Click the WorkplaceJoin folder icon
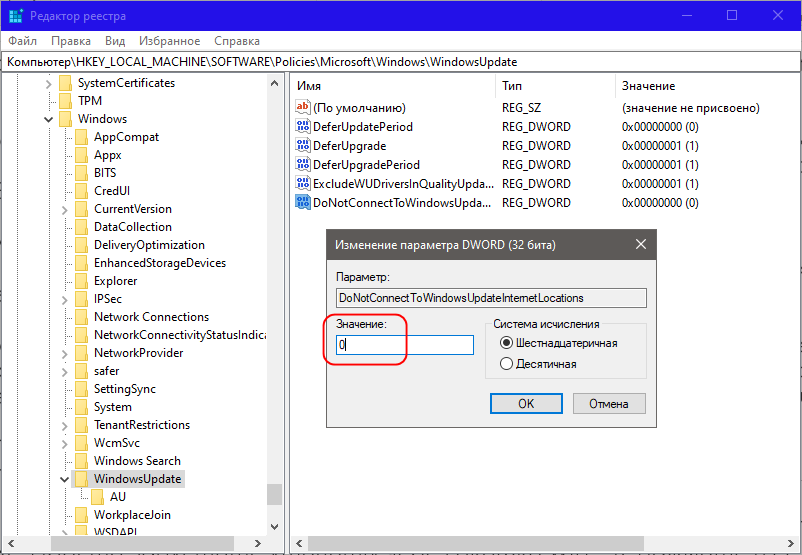This screenshot has height=555, width=802. click(x=81, y=515)
